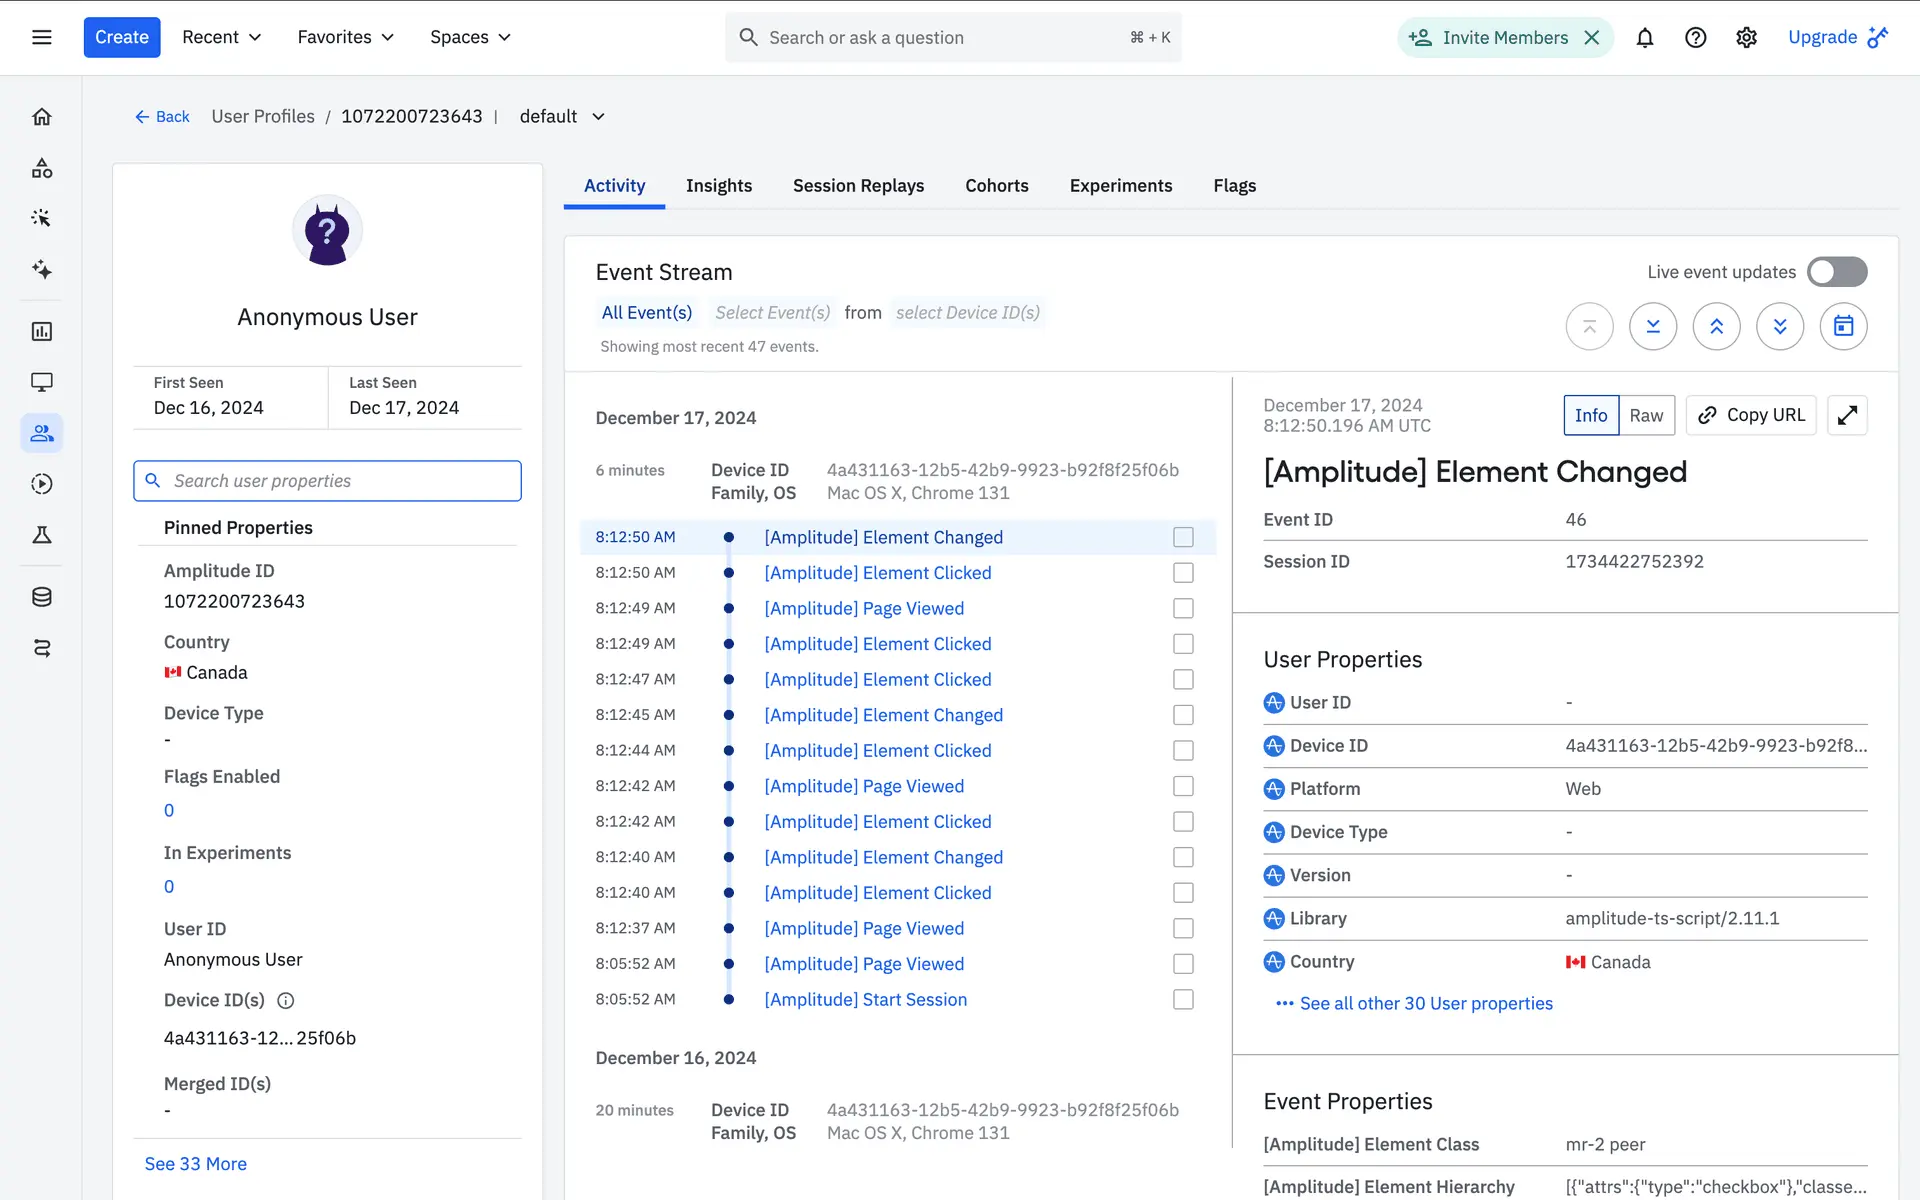Switch to the Session Replays tab
The width and height of the screenshot is (1920, 1200).
coord(858,186)
